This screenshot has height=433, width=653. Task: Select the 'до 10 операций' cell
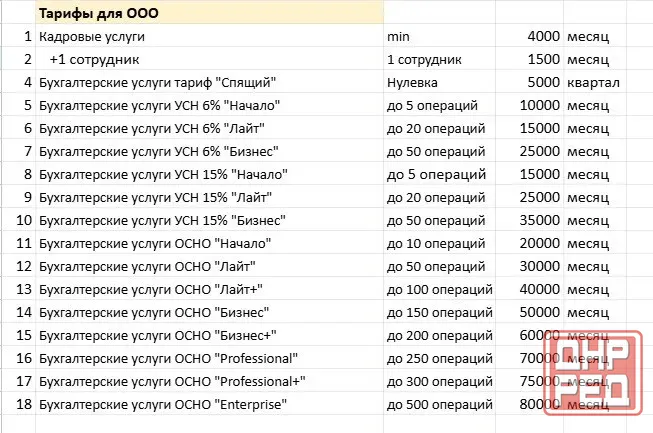[x=439, y=243]
